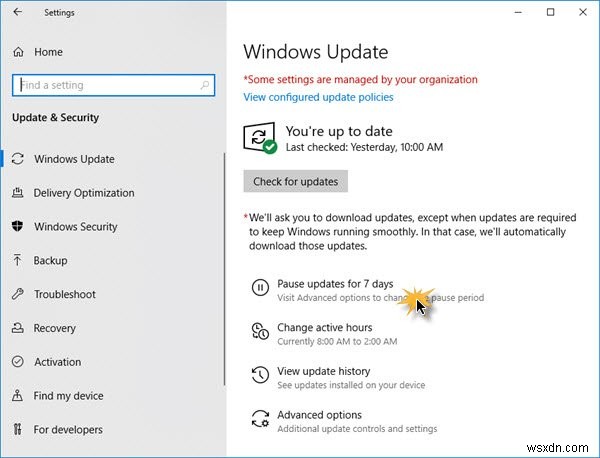Click Pause updates for 7 days

coord(335,284)
